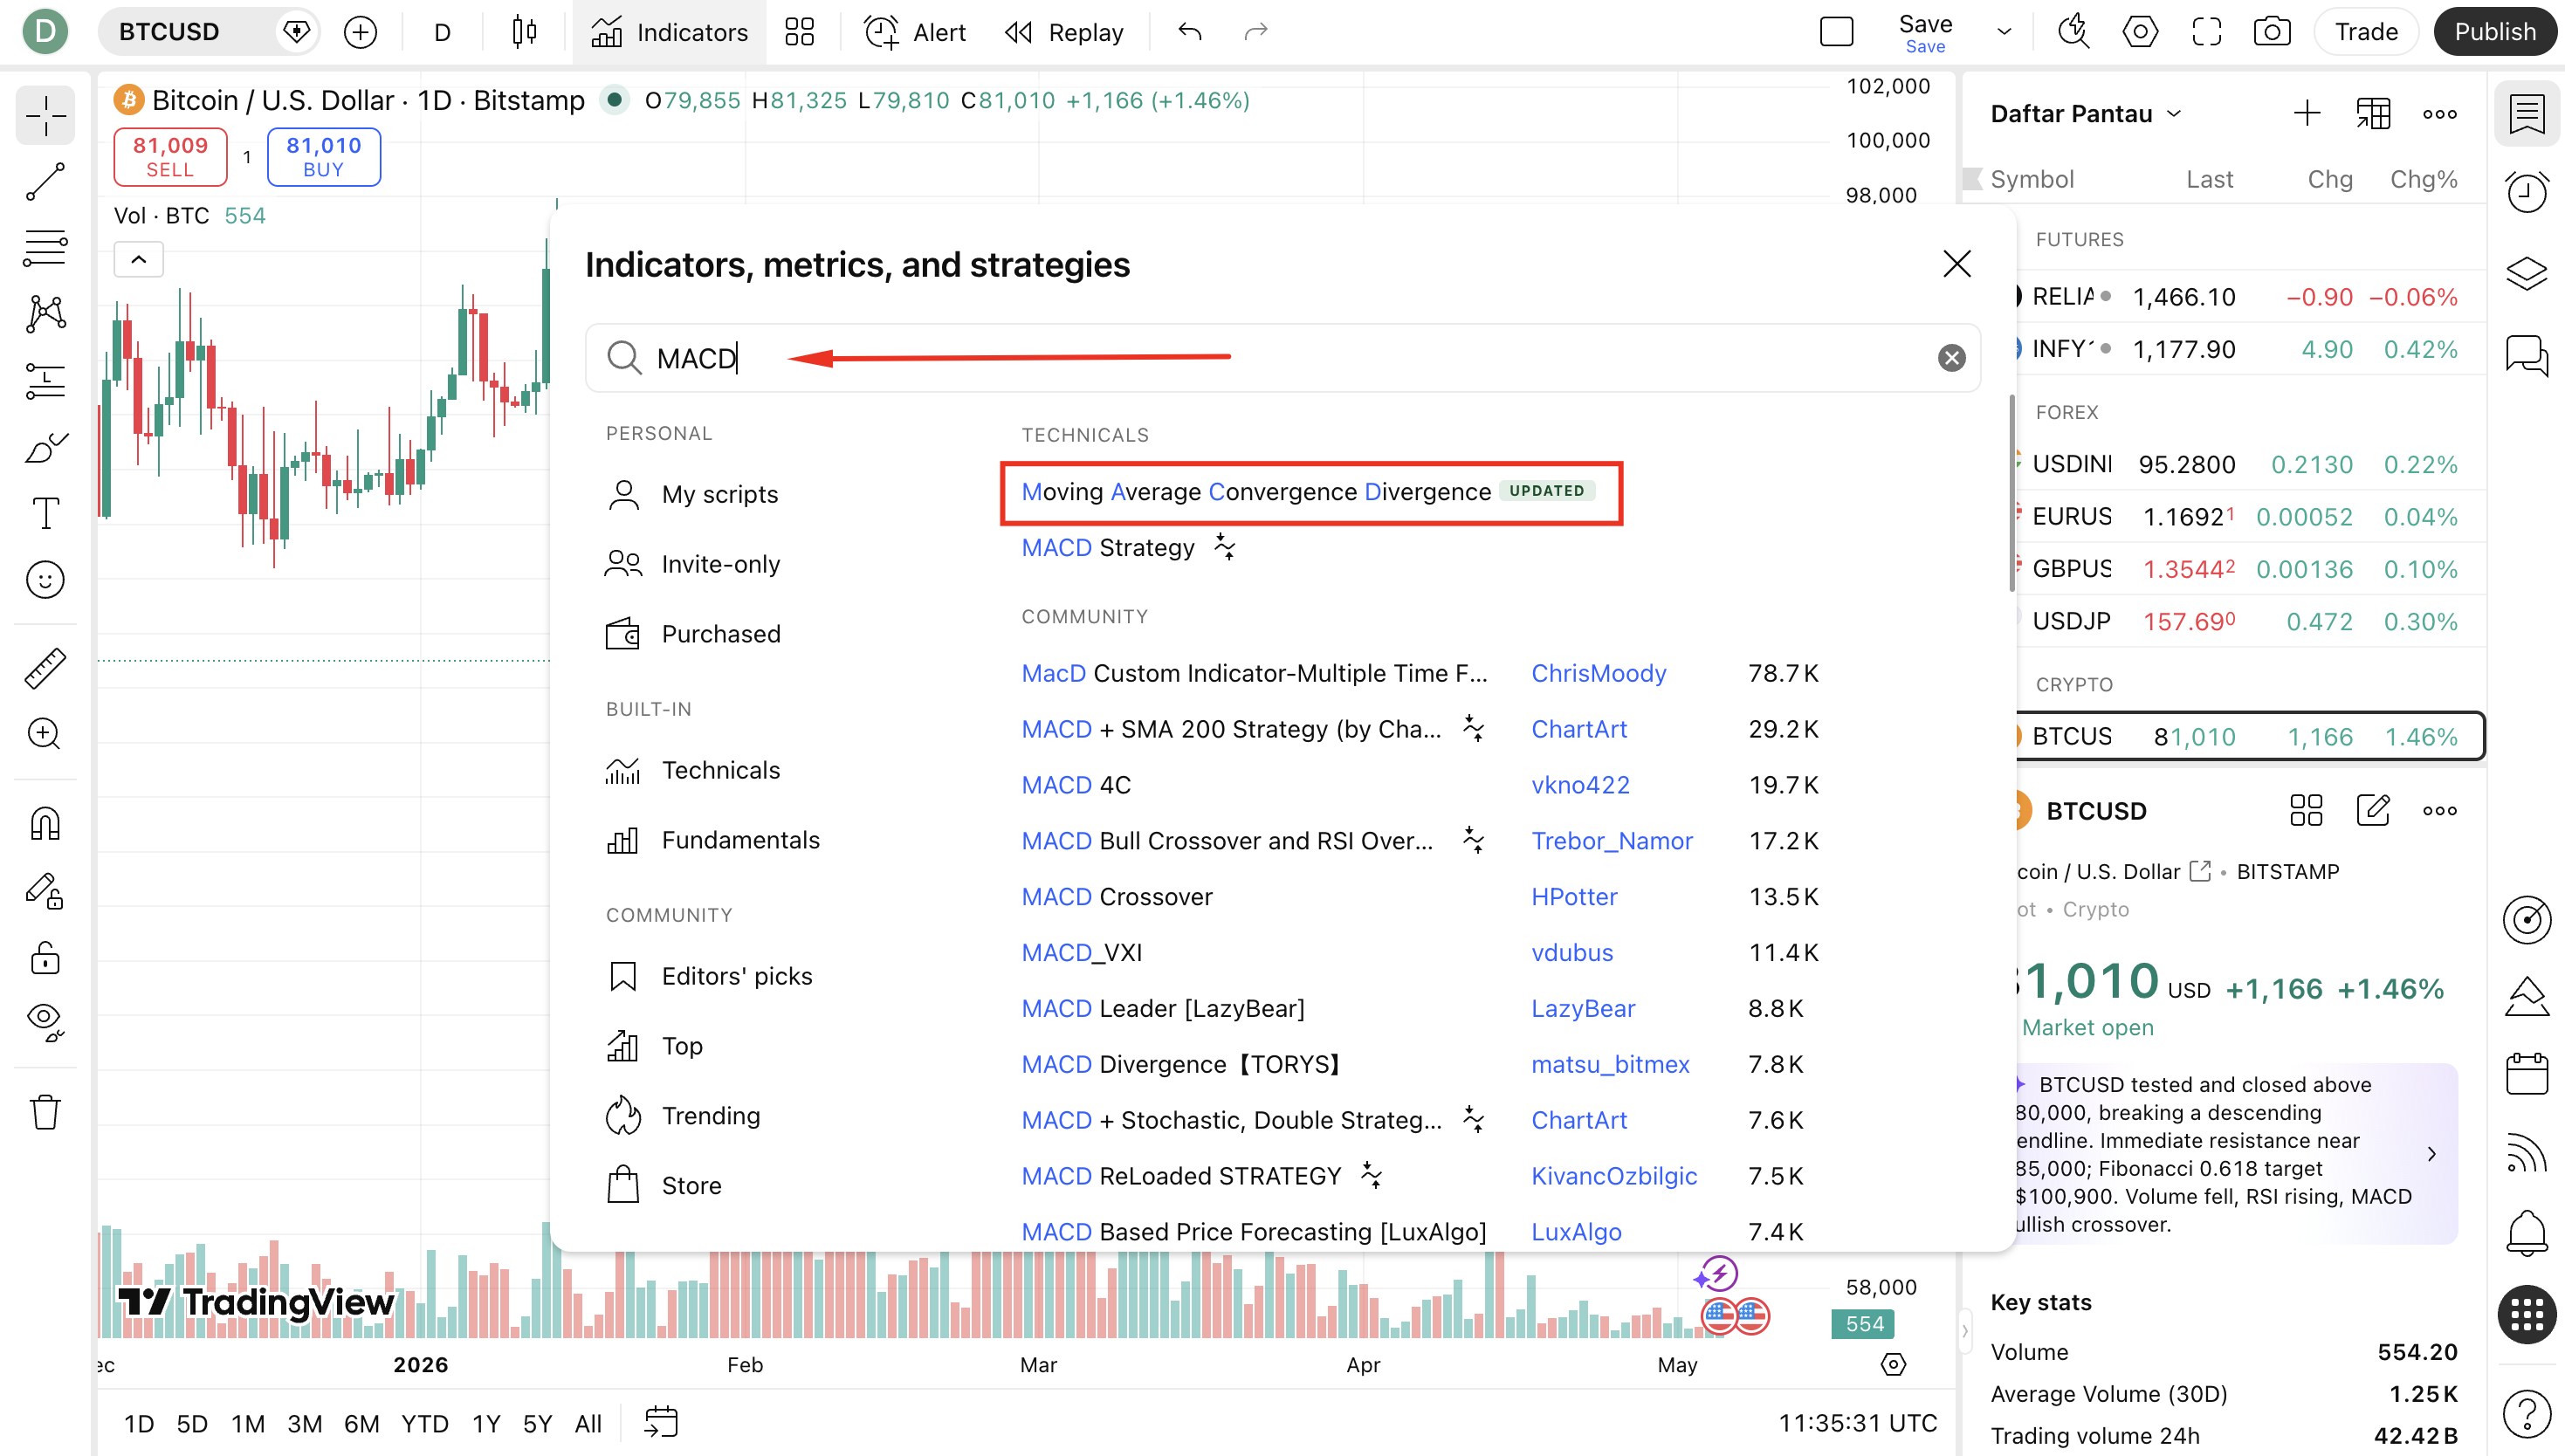Open the Help Center question icon

tap(2527, 1413)
